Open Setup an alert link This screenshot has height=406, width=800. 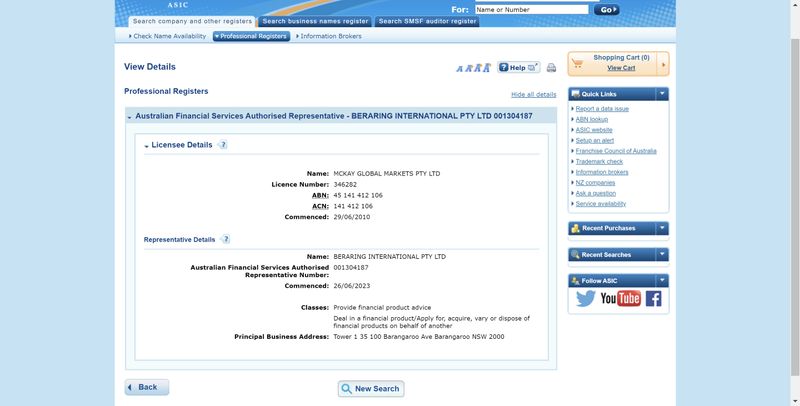tap(595, 140)
